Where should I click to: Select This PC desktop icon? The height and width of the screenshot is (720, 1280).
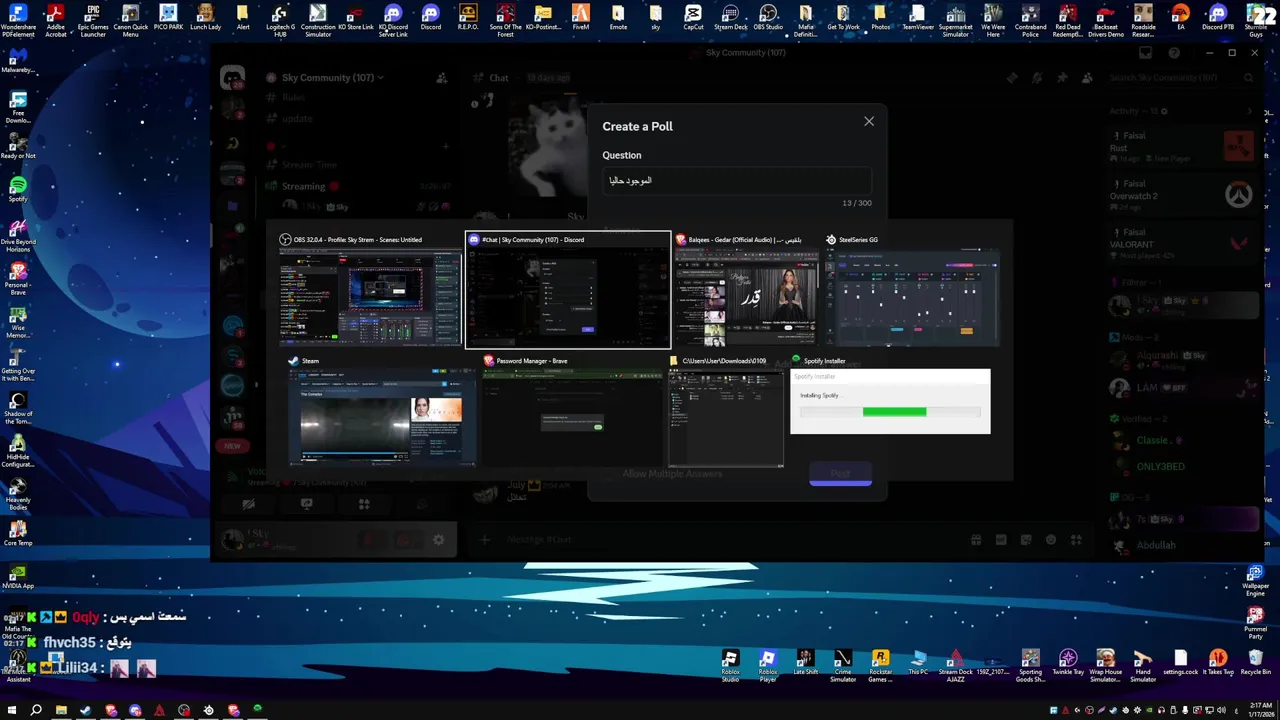click(918, 661)
